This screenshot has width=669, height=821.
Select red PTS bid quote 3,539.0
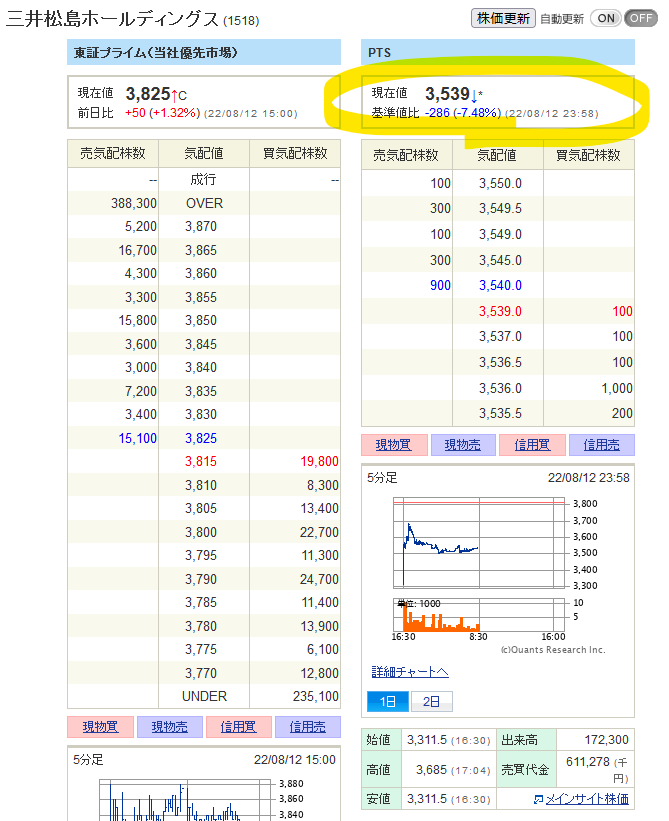pyautogui.click(x=500, y=312)
